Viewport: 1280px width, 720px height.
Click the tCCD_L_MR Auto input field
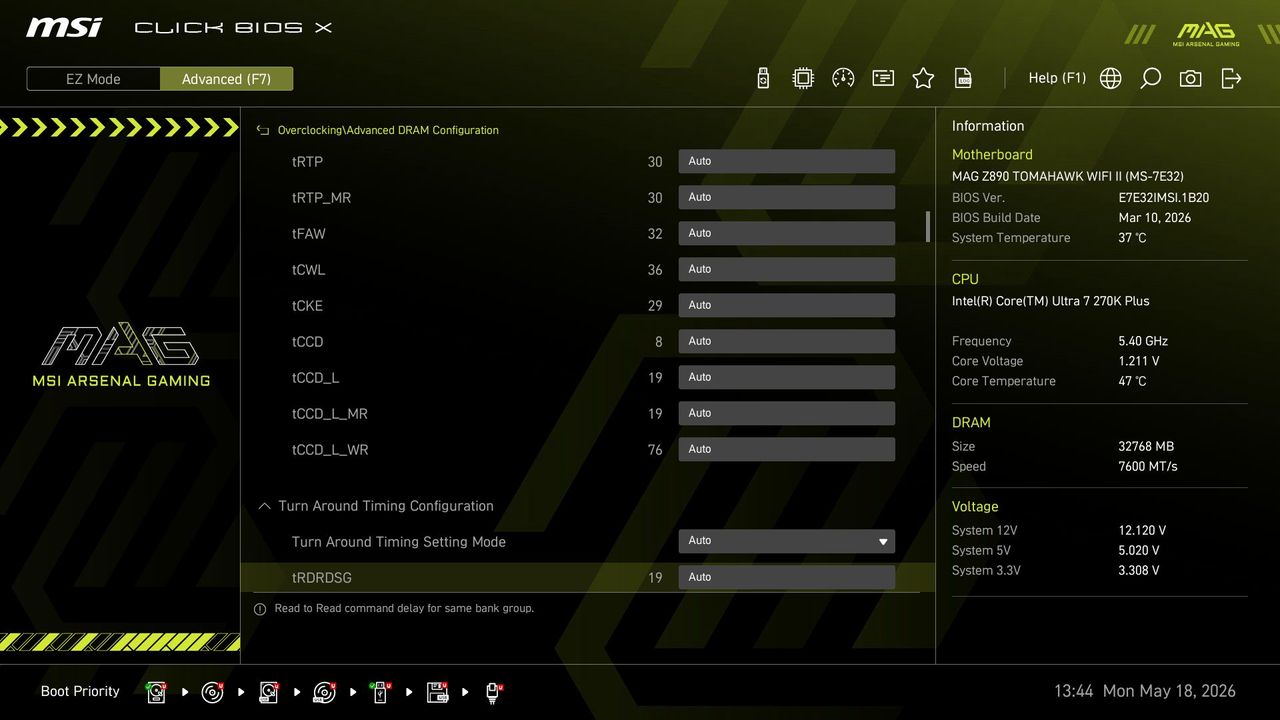tap(786, 413)
